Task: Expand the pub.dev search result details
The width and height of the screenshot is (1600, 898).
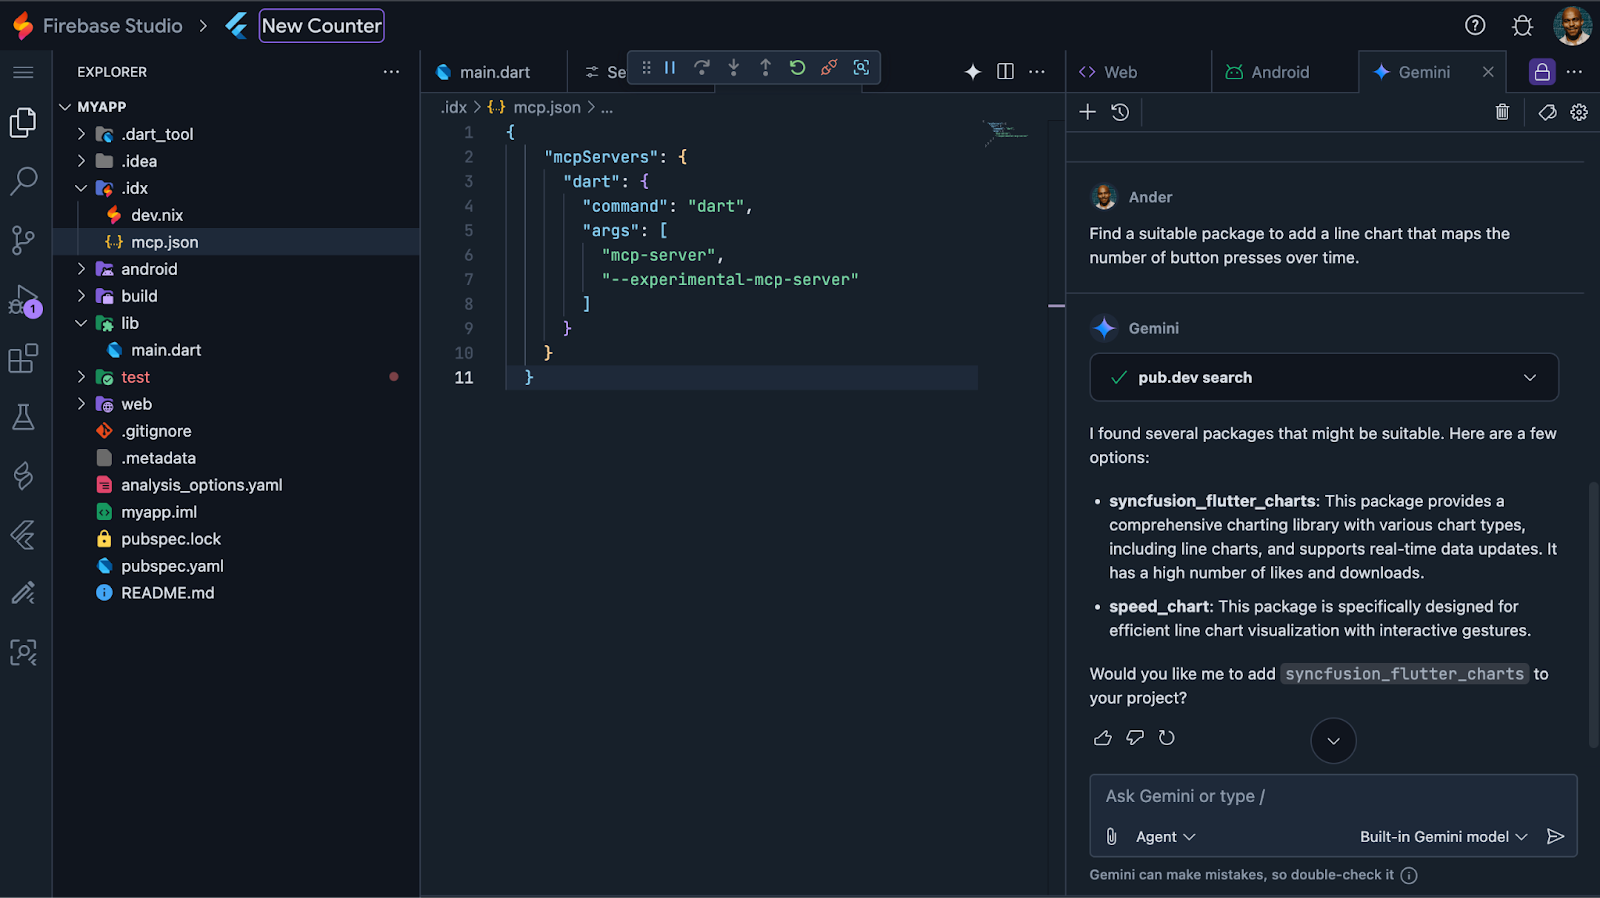Action: click(x=1529, y=378)
